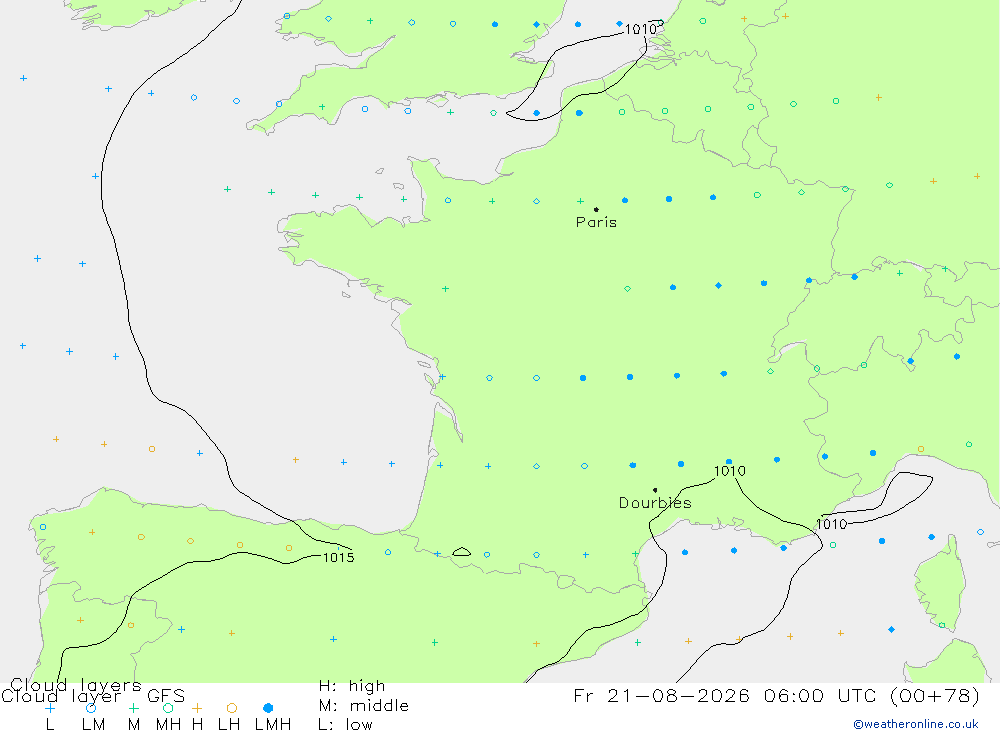Click the blue plus legend symbol above L

50,708
